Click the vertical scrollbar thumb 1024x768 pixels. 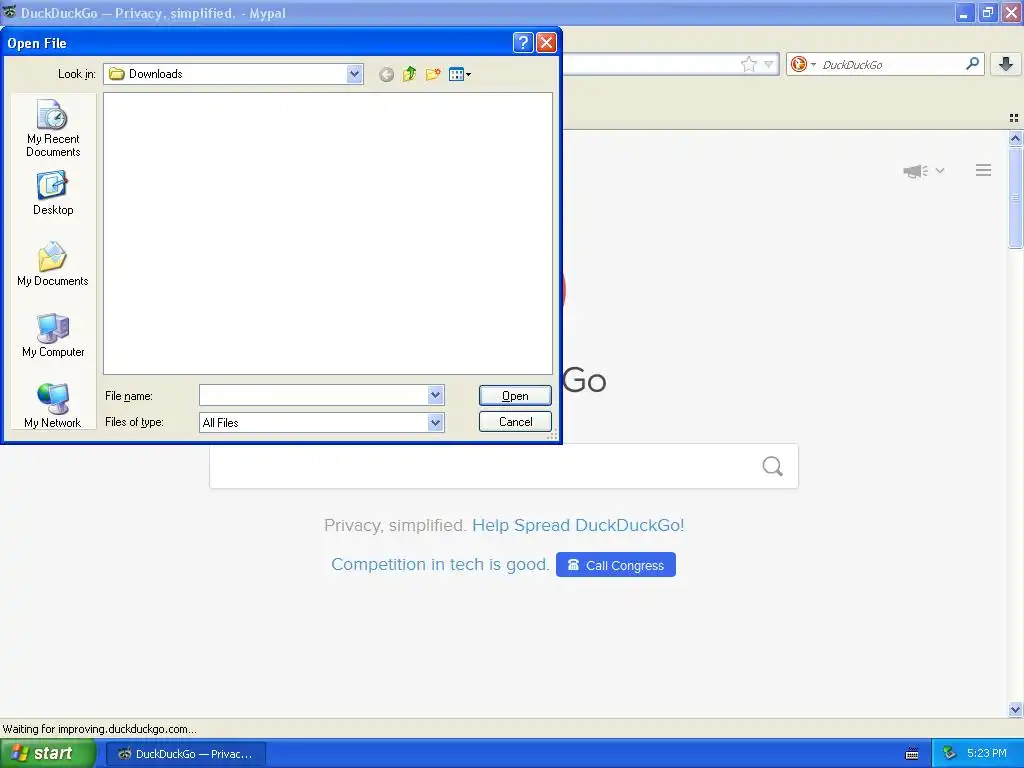coord(1016,197)
